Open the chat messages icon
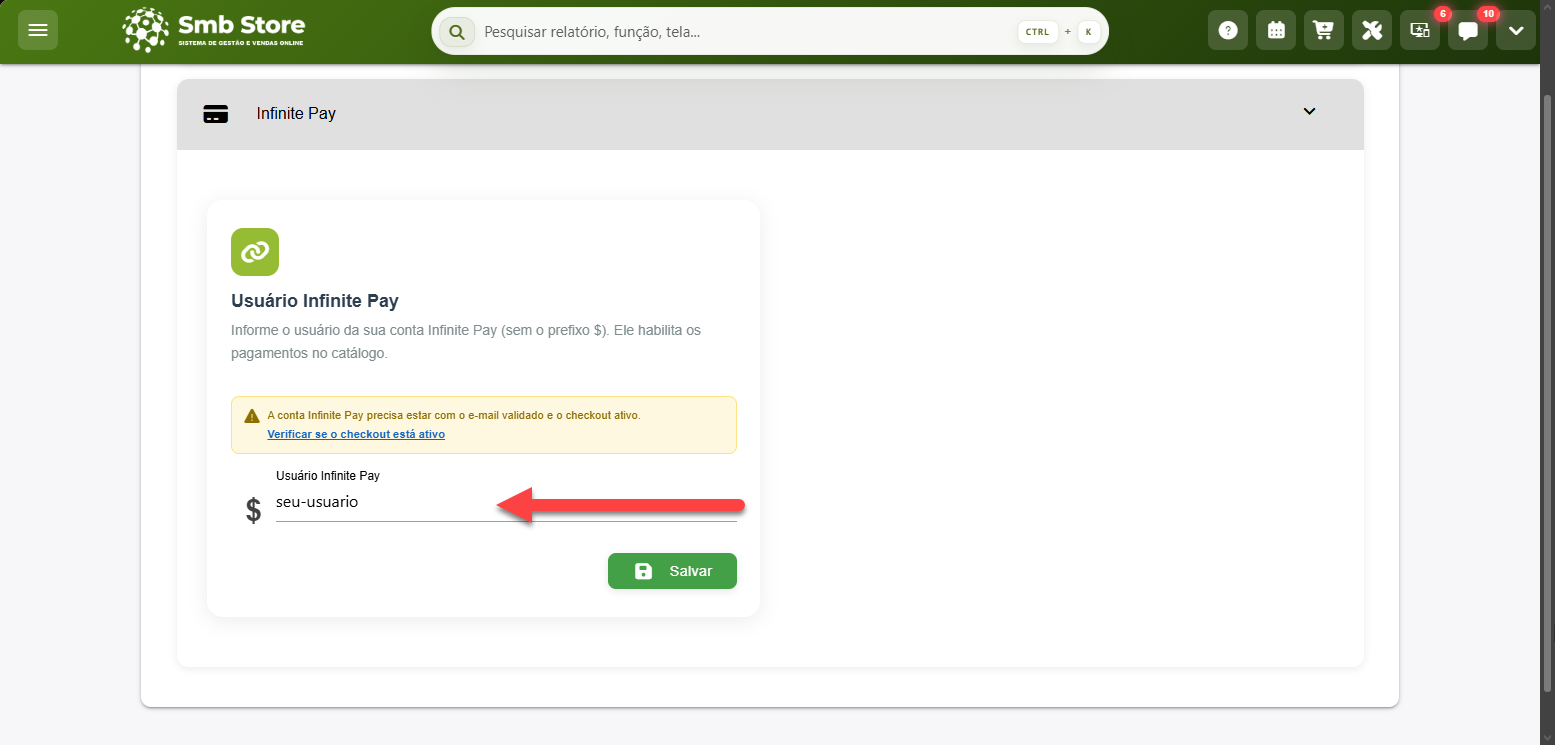The image size is (1555, 745). click(x=1468, y=30)
